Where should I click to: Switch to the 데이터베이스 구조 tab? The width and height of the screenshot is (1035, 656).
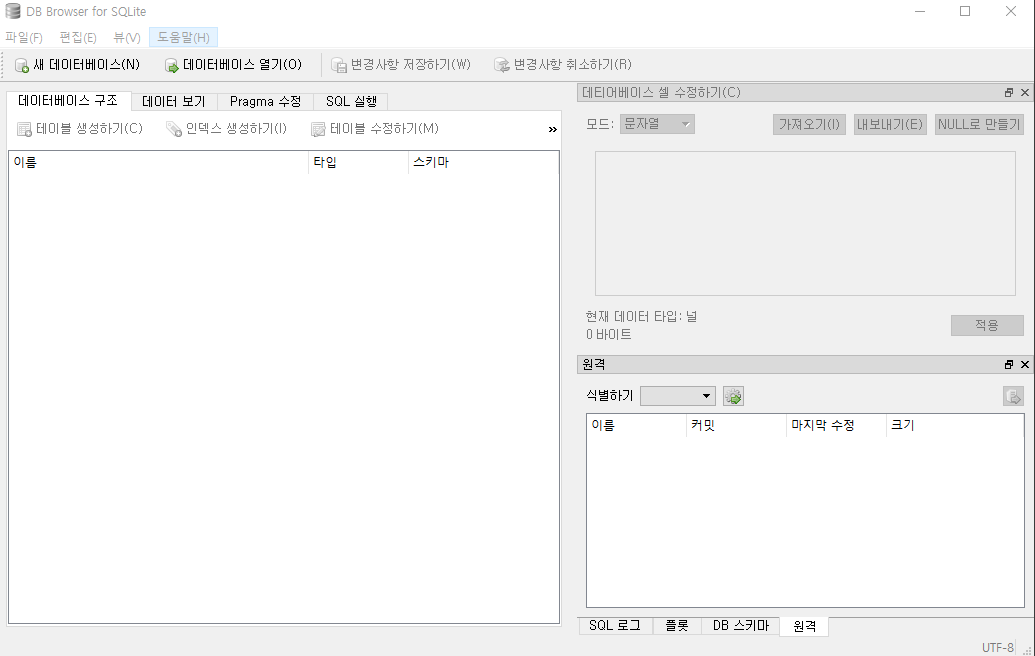(68, 100)
